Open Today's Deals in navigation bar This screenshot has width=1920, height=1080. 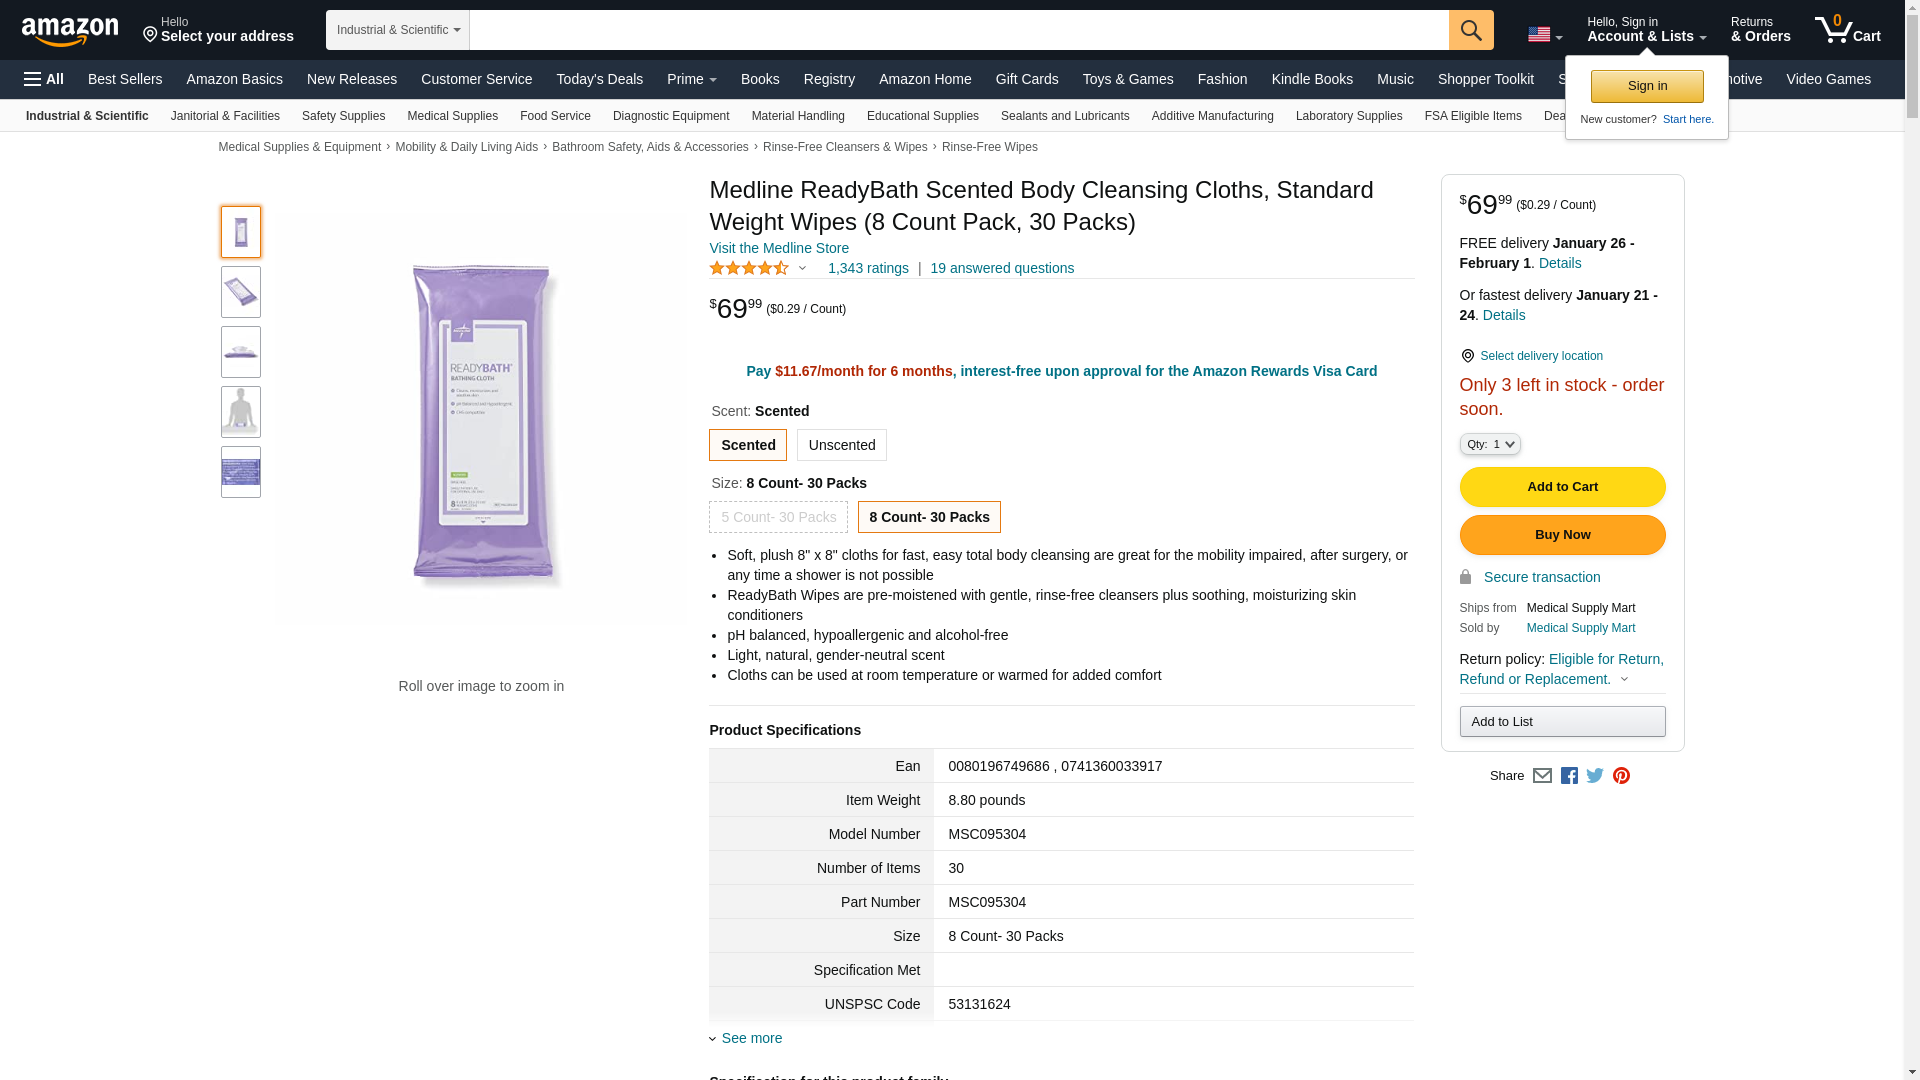pyautogui.click(x=599, y=79)
